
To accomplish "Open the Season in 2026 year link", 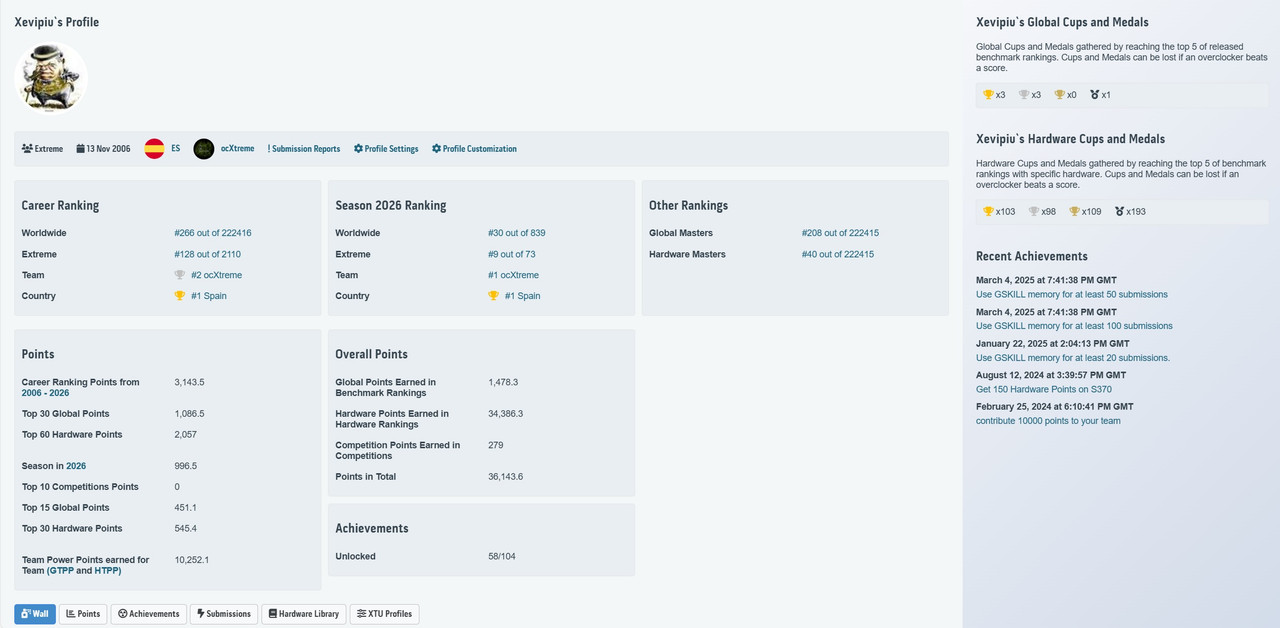I will pyautogui.click(x=76, y=466).
